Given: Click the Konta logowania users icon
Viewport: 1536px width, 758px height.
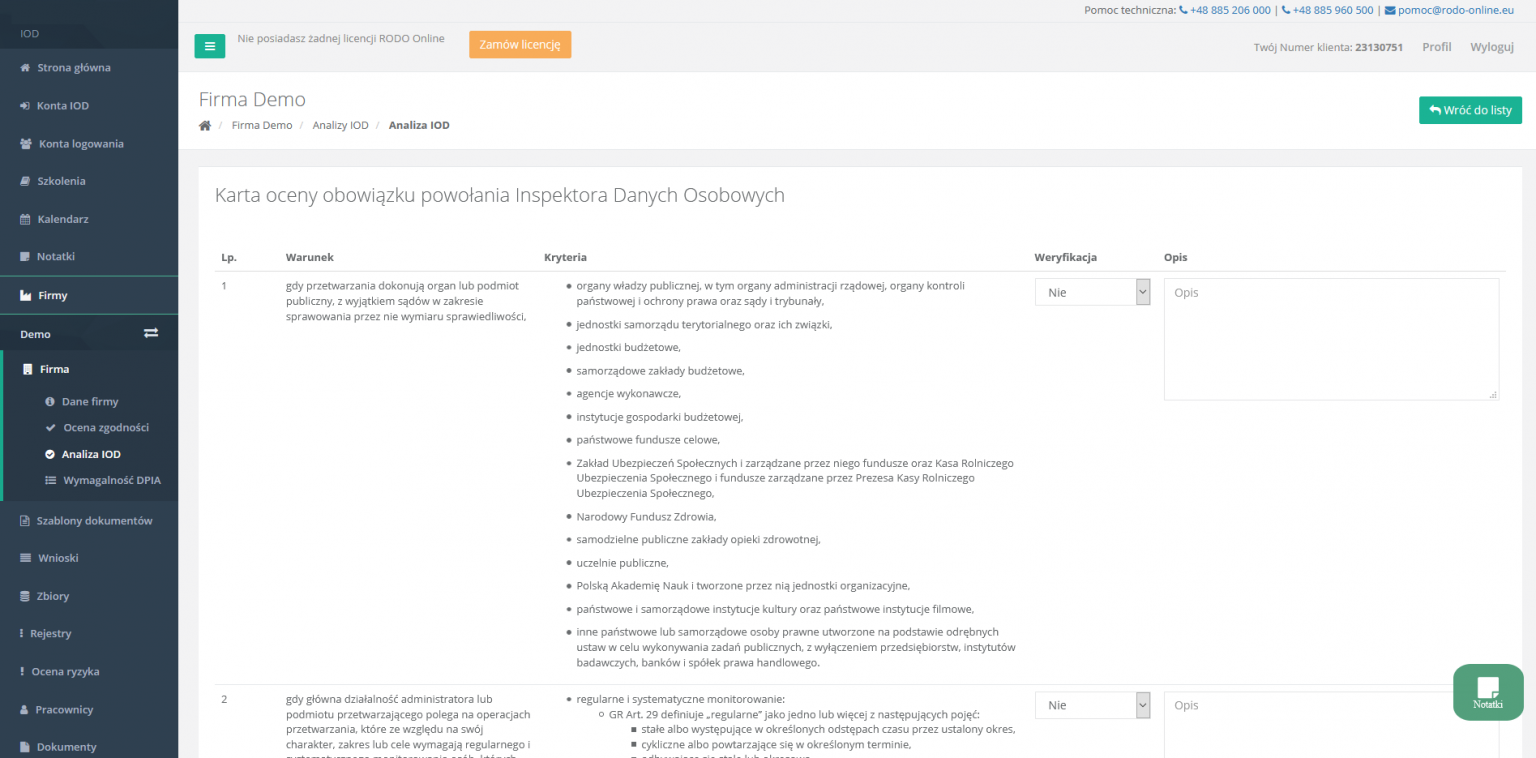Looking at the screenshot, I should 26,144.
